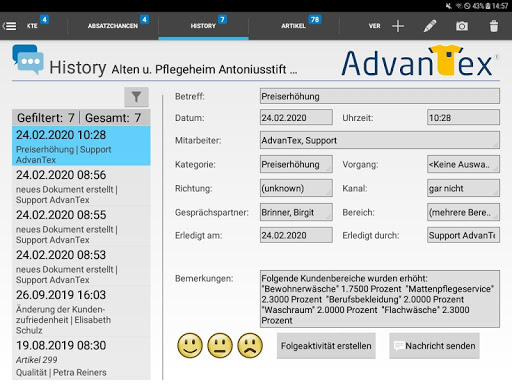Screen dimensions: 512x384
Task: Open the Richtung dropdown
Action: pos(296,188)
